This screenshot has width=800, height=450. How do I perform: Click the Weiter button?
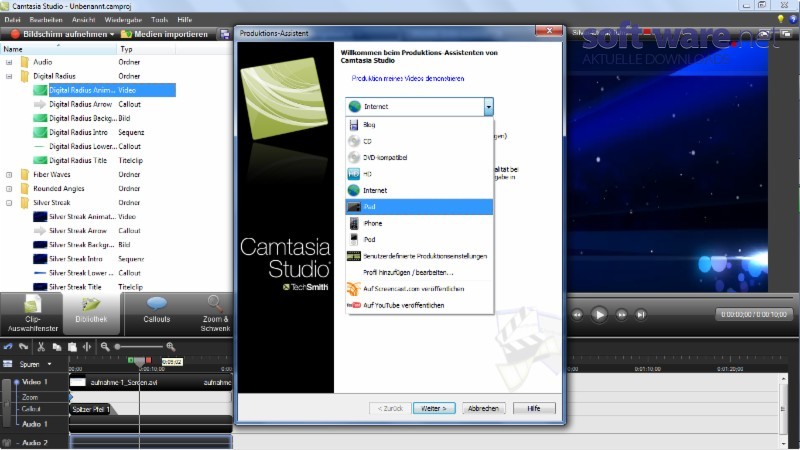click(x=434, y=408)
